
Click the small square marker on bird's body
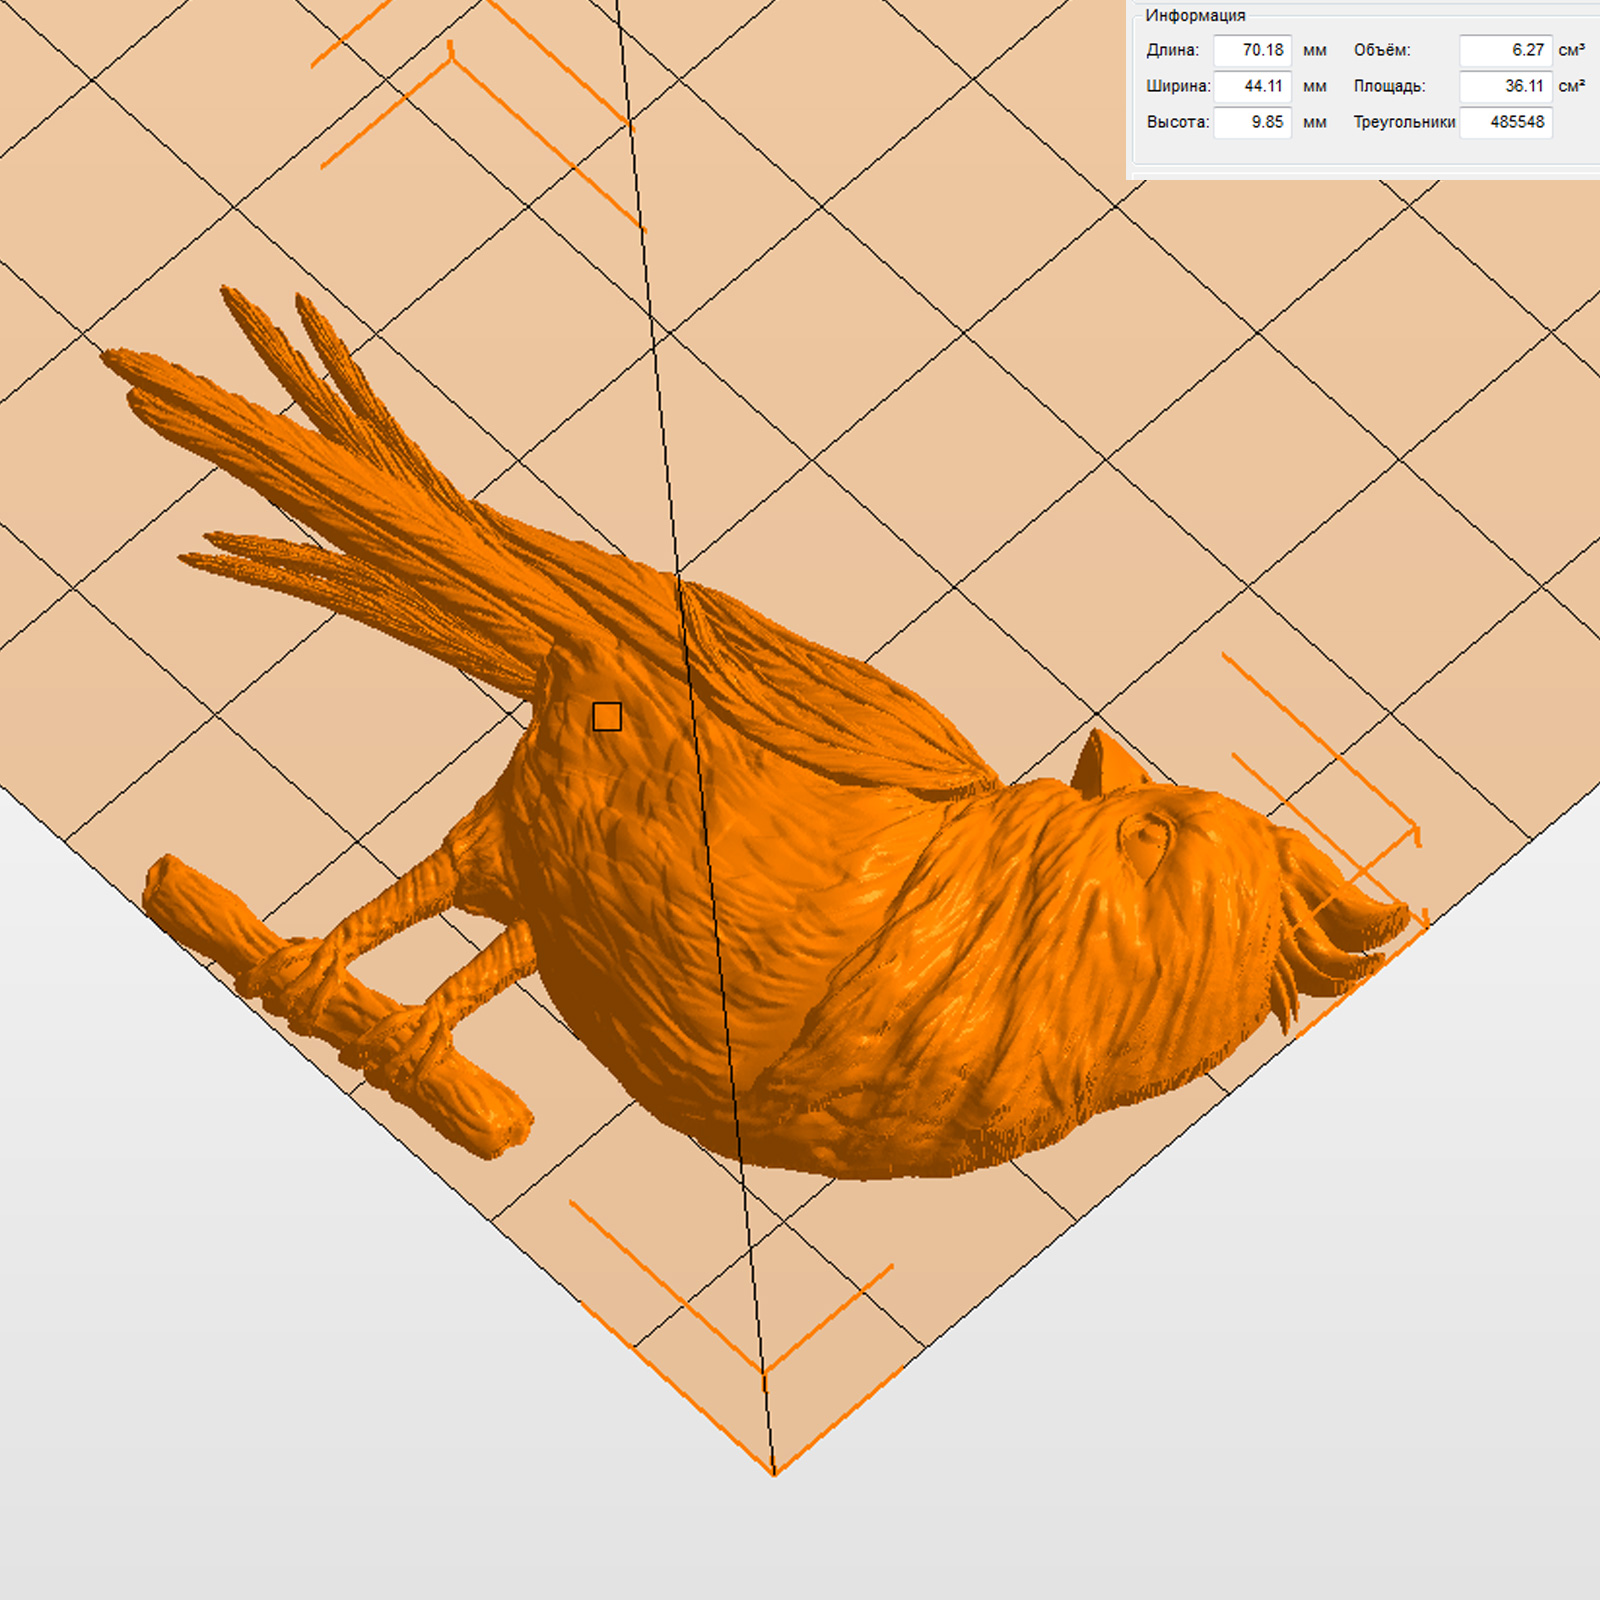(607, 717)
